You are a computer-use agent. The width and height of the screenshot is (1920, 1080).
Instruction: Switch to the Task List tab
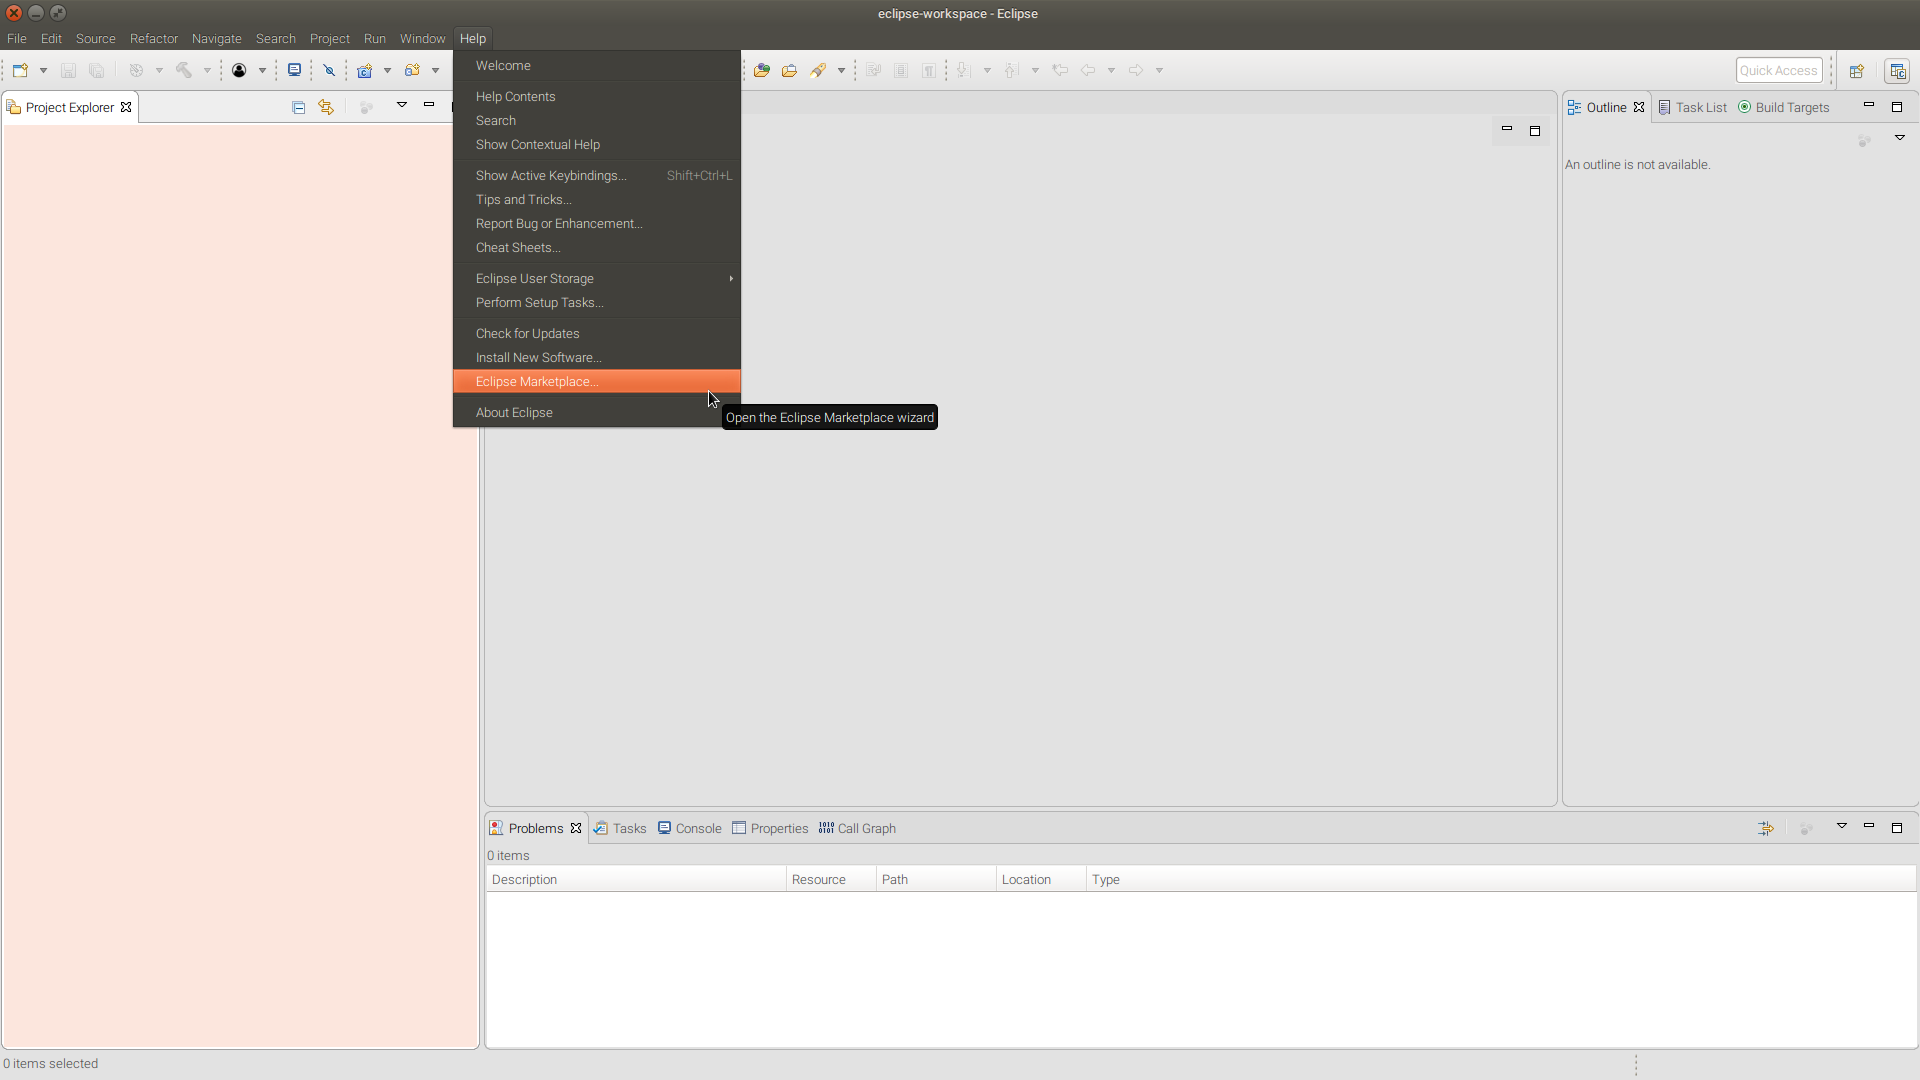coord(1693,107)
